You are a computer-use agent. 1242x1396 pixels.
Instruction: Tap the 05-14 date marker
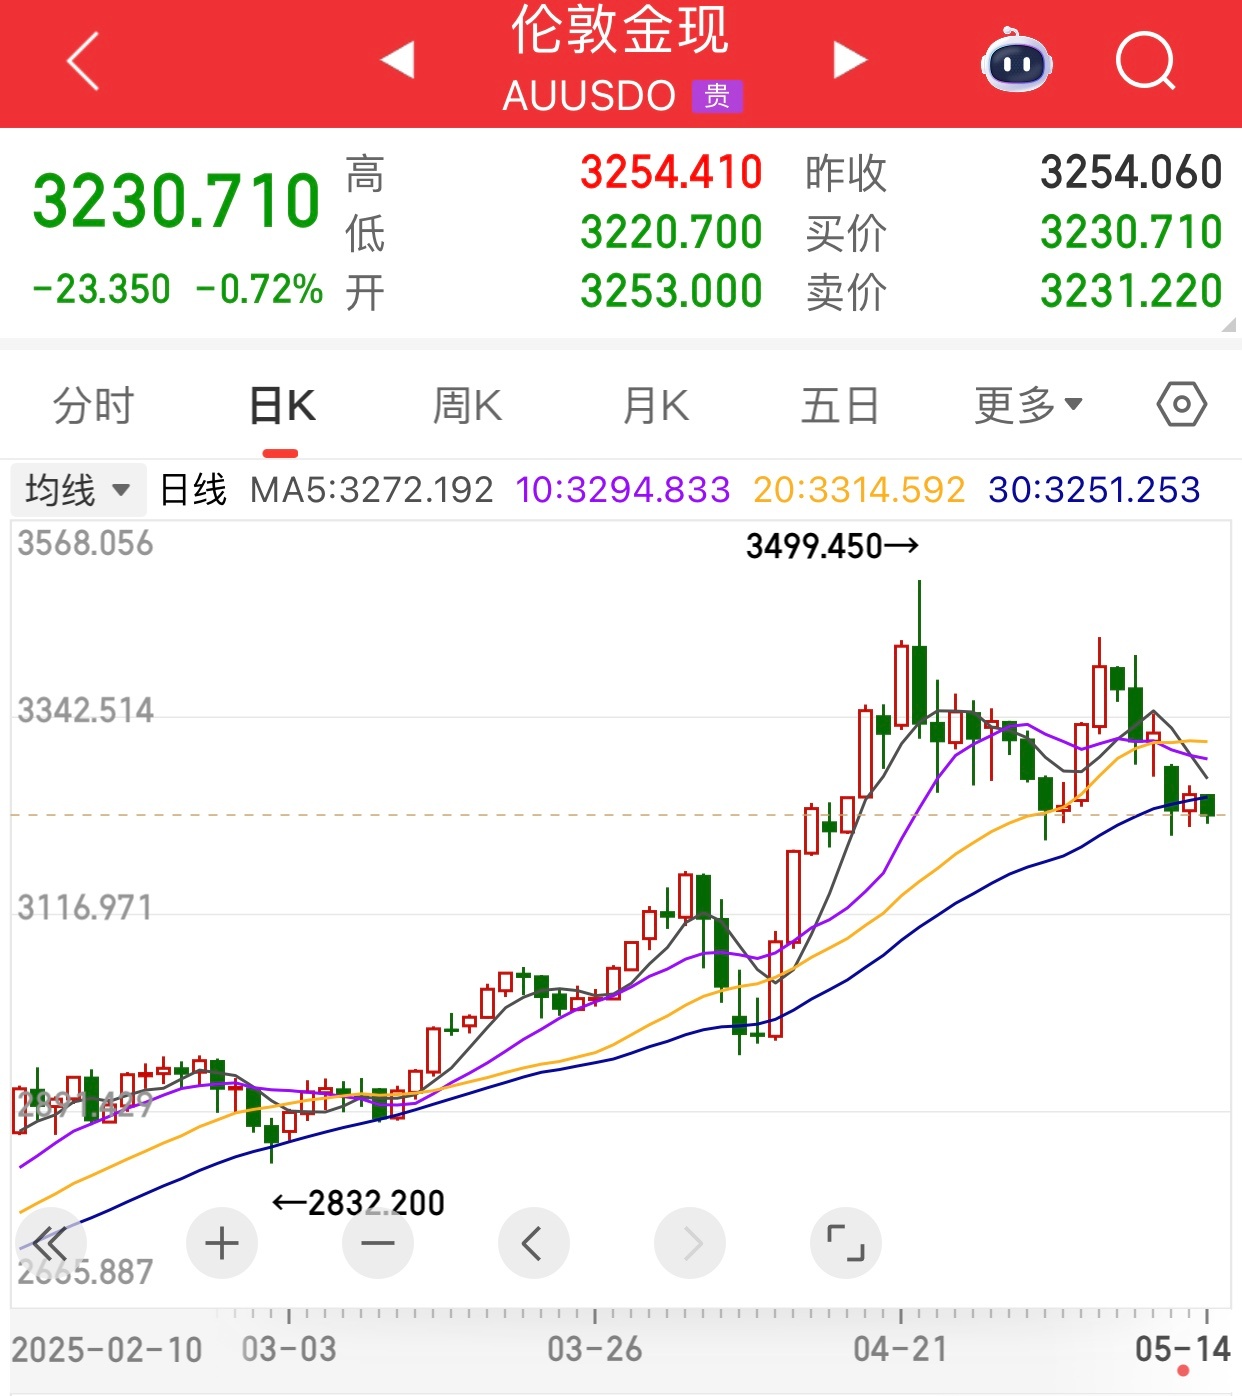coord(1183,1350)
